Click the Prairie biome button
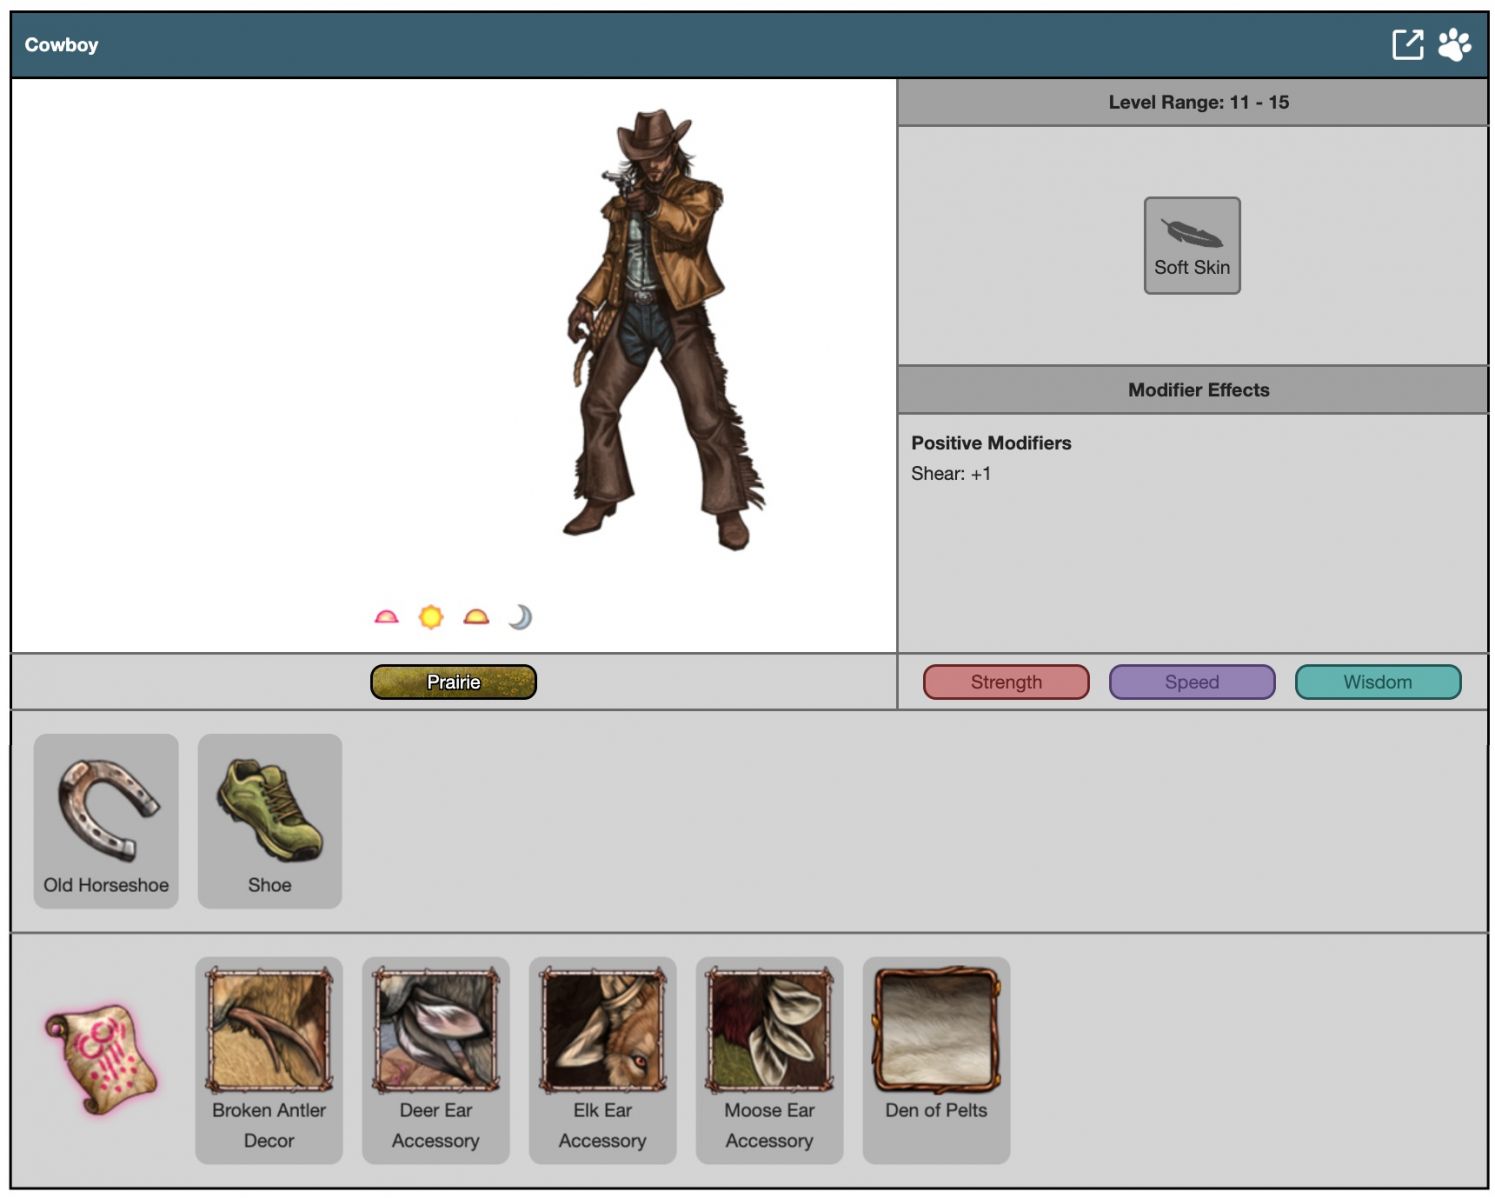 (453, 682)
